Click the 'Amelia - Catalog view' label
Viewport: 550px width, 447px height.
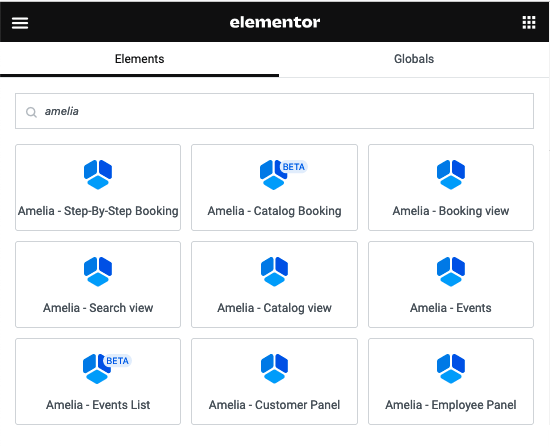[x=274, y=308]
